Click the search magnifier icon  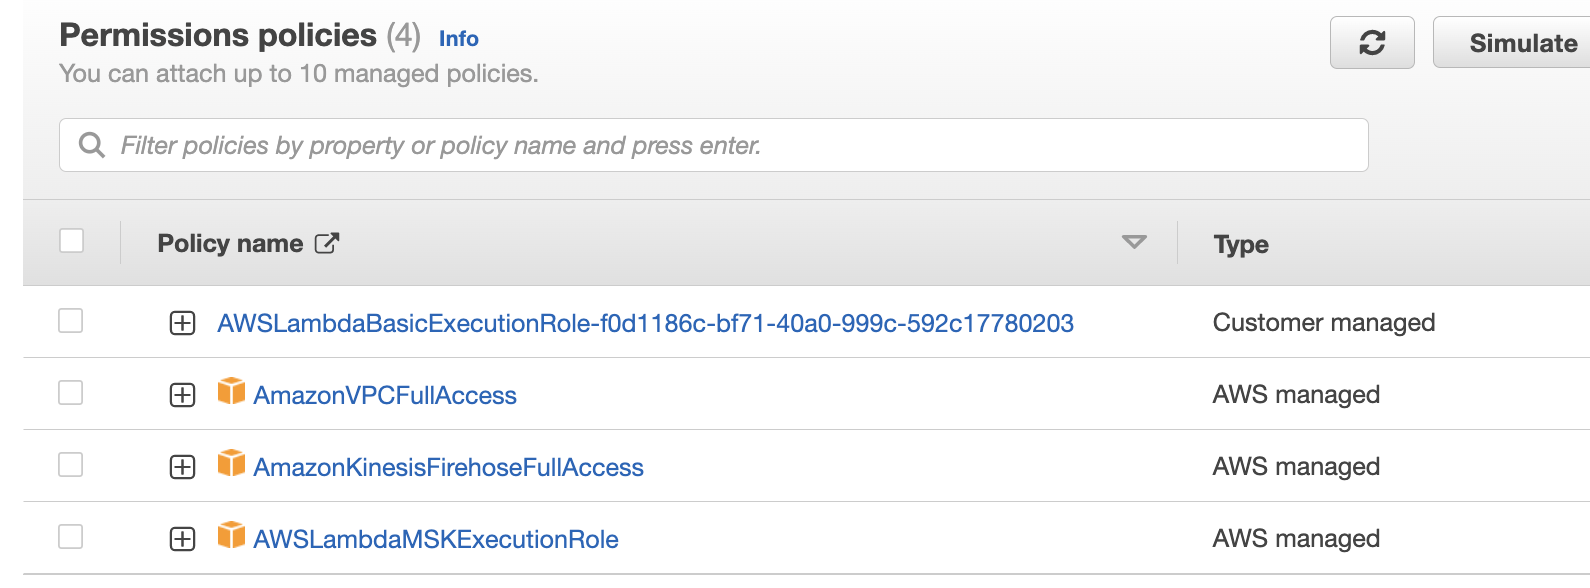92,145
